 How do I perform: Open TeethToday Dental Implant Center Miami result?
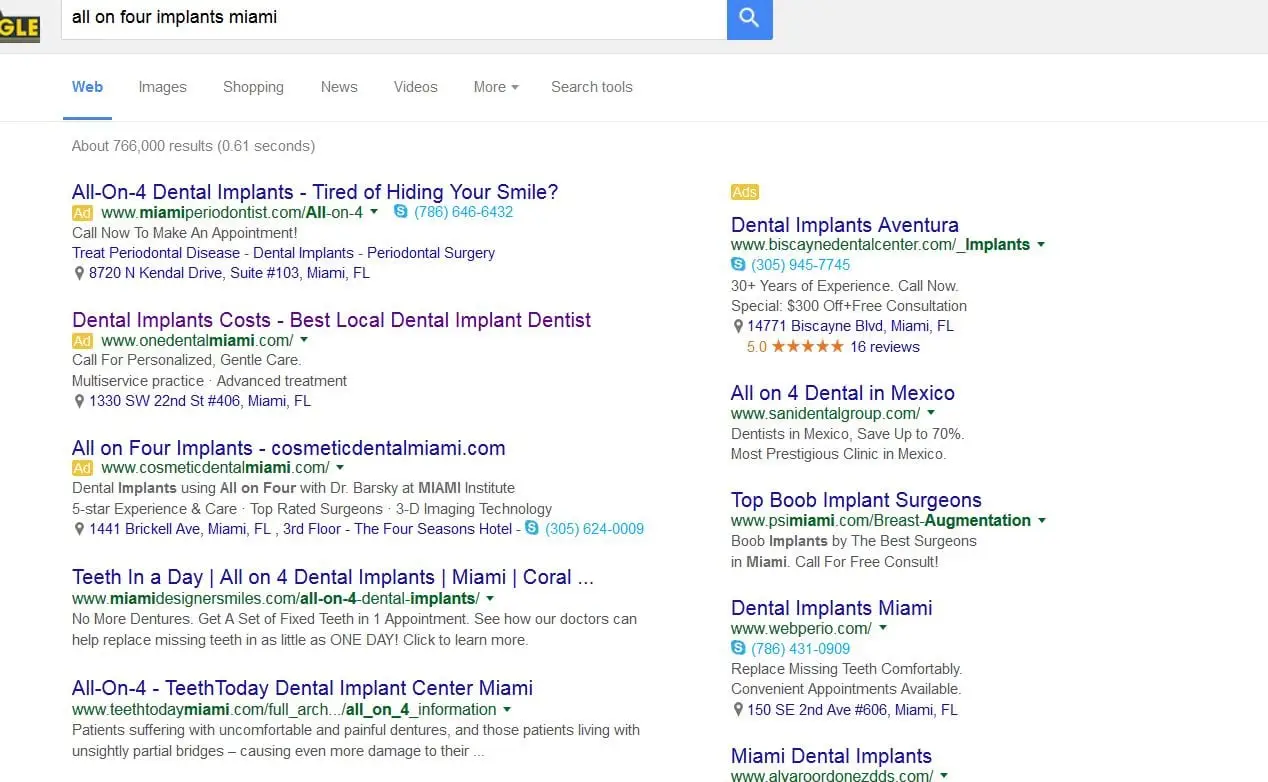pos(302,688)
